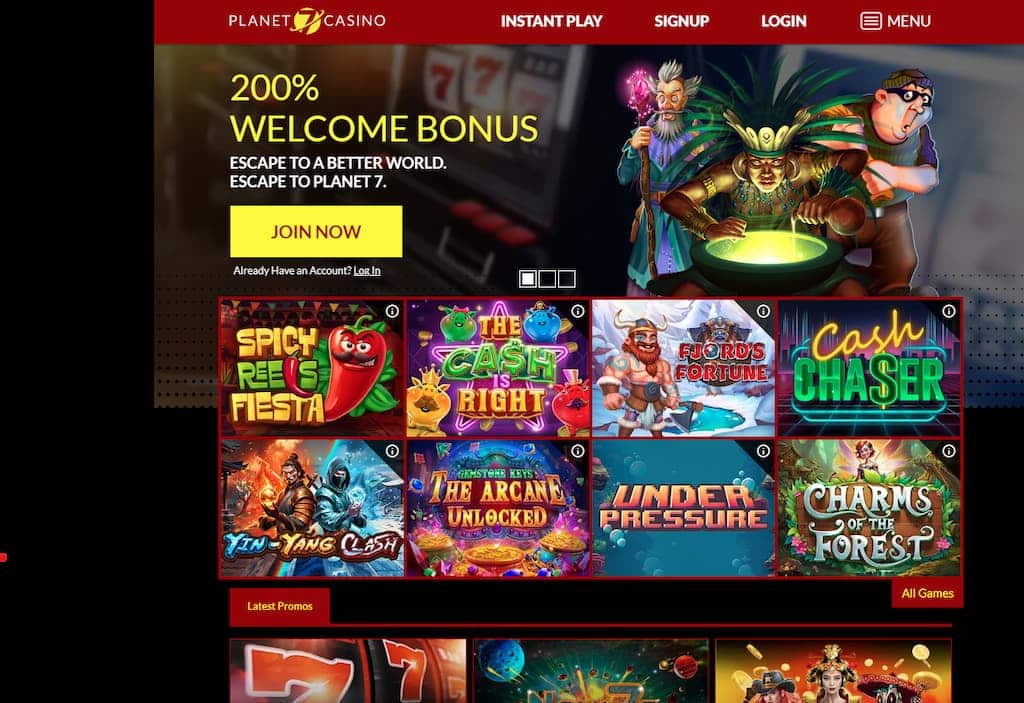Select the first banner slide indicator
Screen dimensions: 1024x703
tap(528, 279)
